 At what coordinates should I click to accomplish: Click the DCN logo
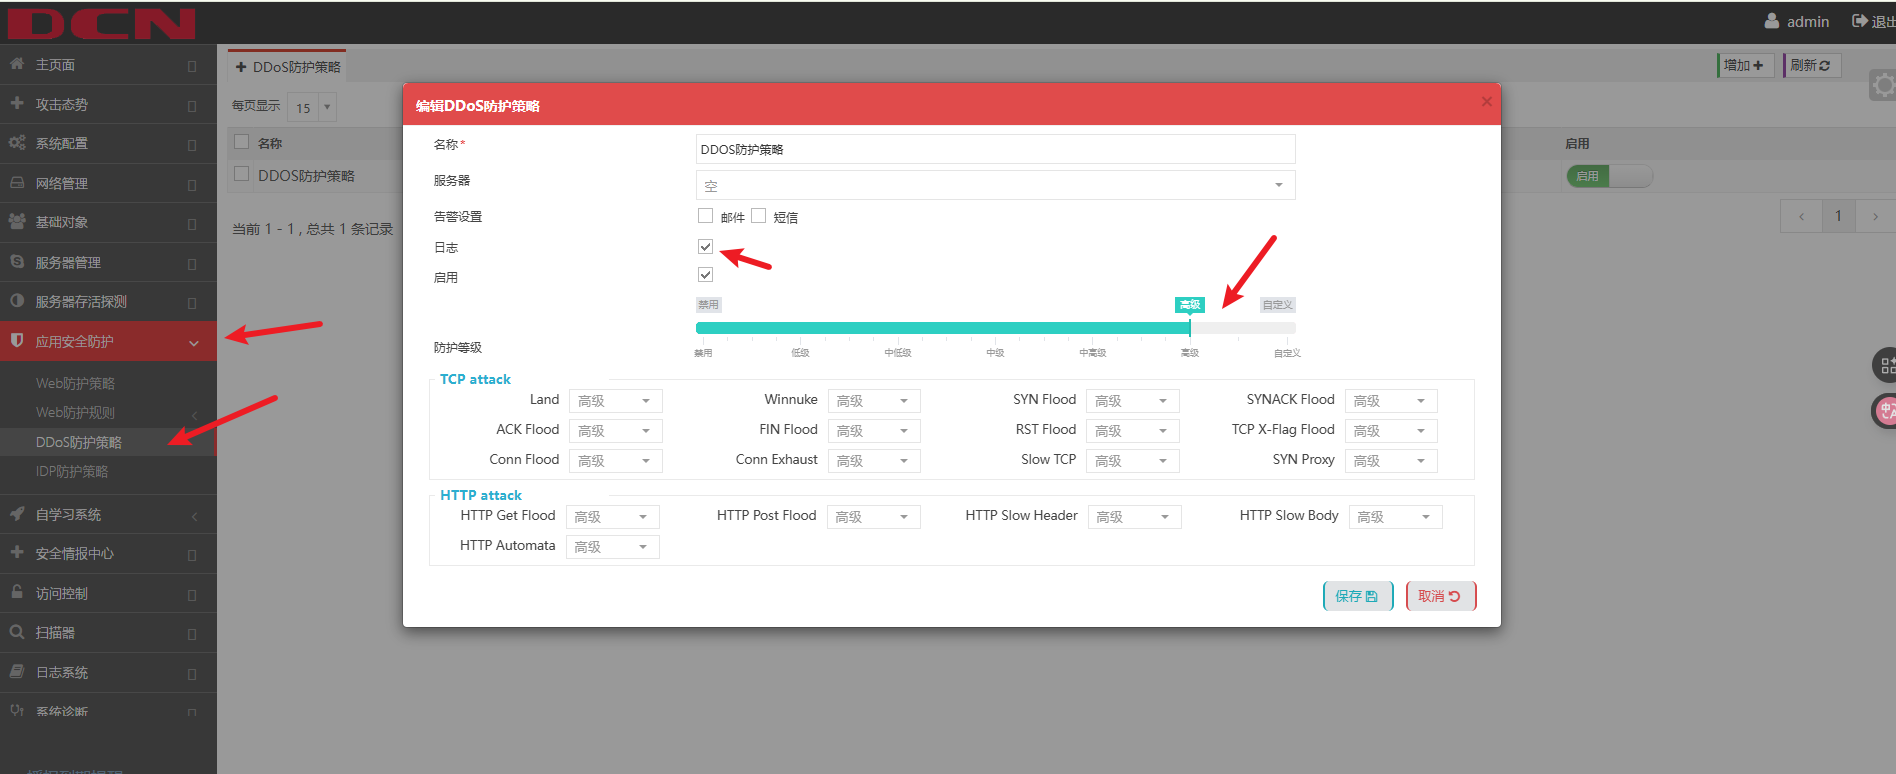tap(101, 23)
